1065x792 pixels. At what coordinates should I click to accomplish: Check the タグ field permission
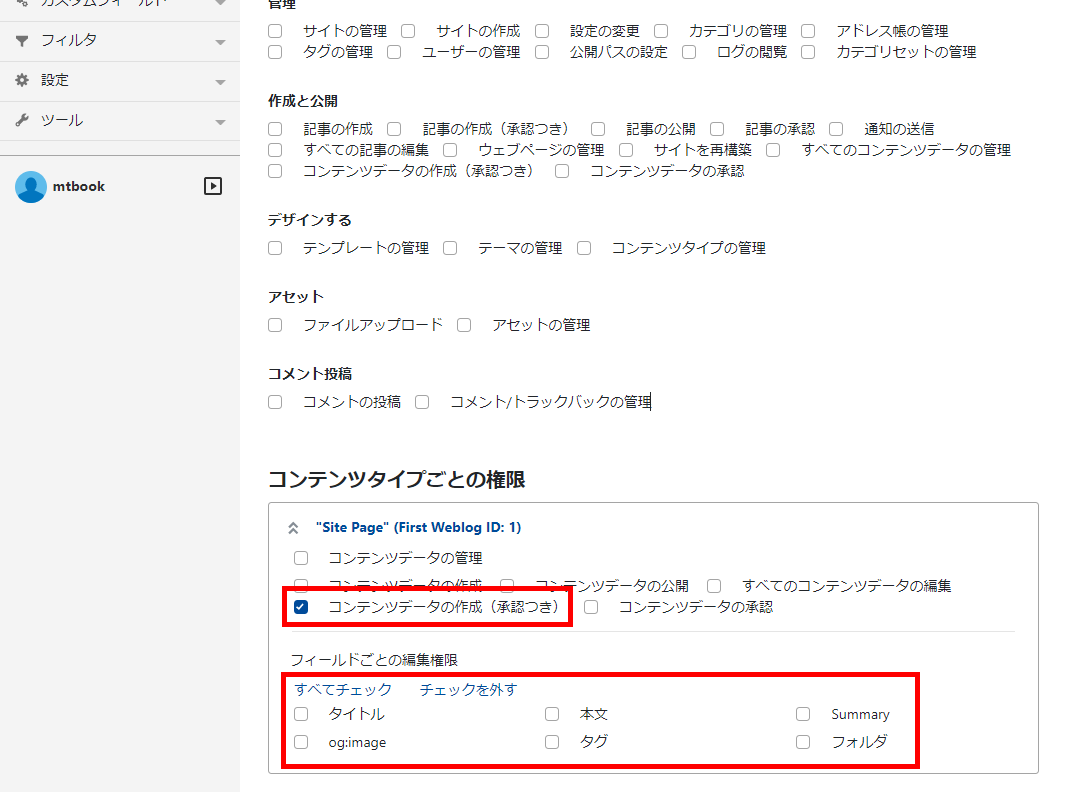(552, 742)
